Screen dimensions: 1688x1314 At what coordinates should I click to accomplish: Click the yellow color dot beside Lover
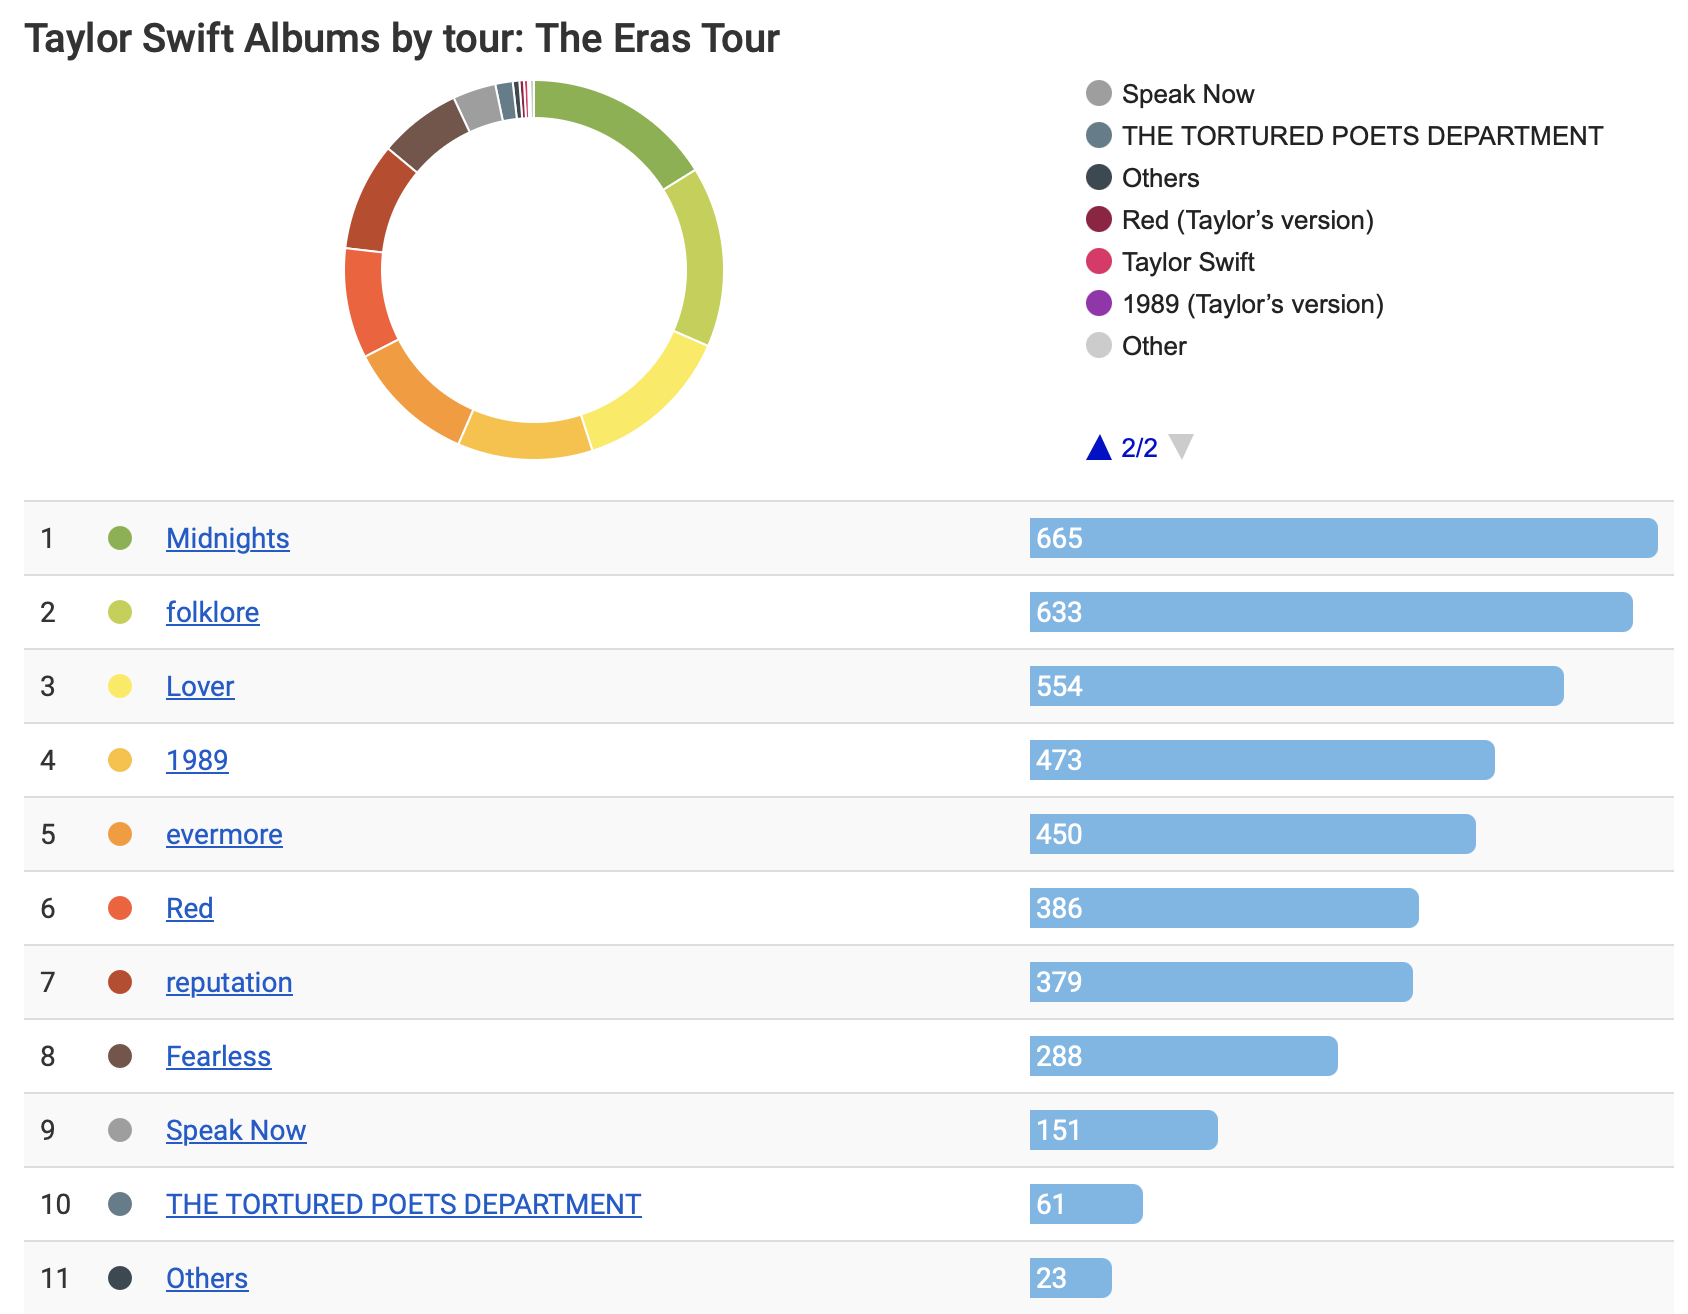tap(122, 686)
